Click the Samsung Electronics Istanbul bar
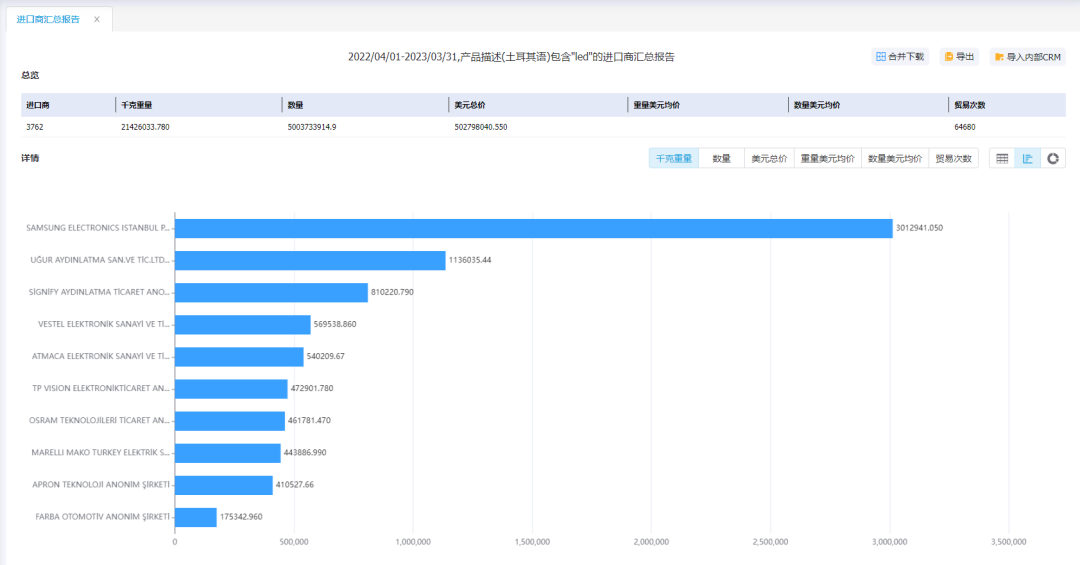The image size is (1080, 565). click(533, 228)
